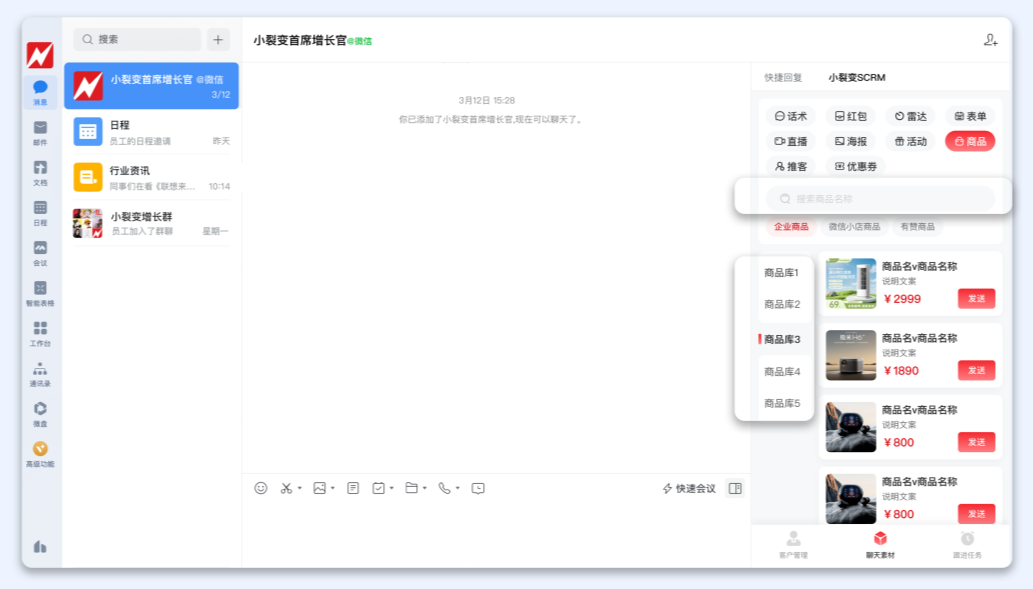The image size is (1033, 589).
Task: Select the emoji icon in the chat toolbar
Action: (x=261, y=488)
